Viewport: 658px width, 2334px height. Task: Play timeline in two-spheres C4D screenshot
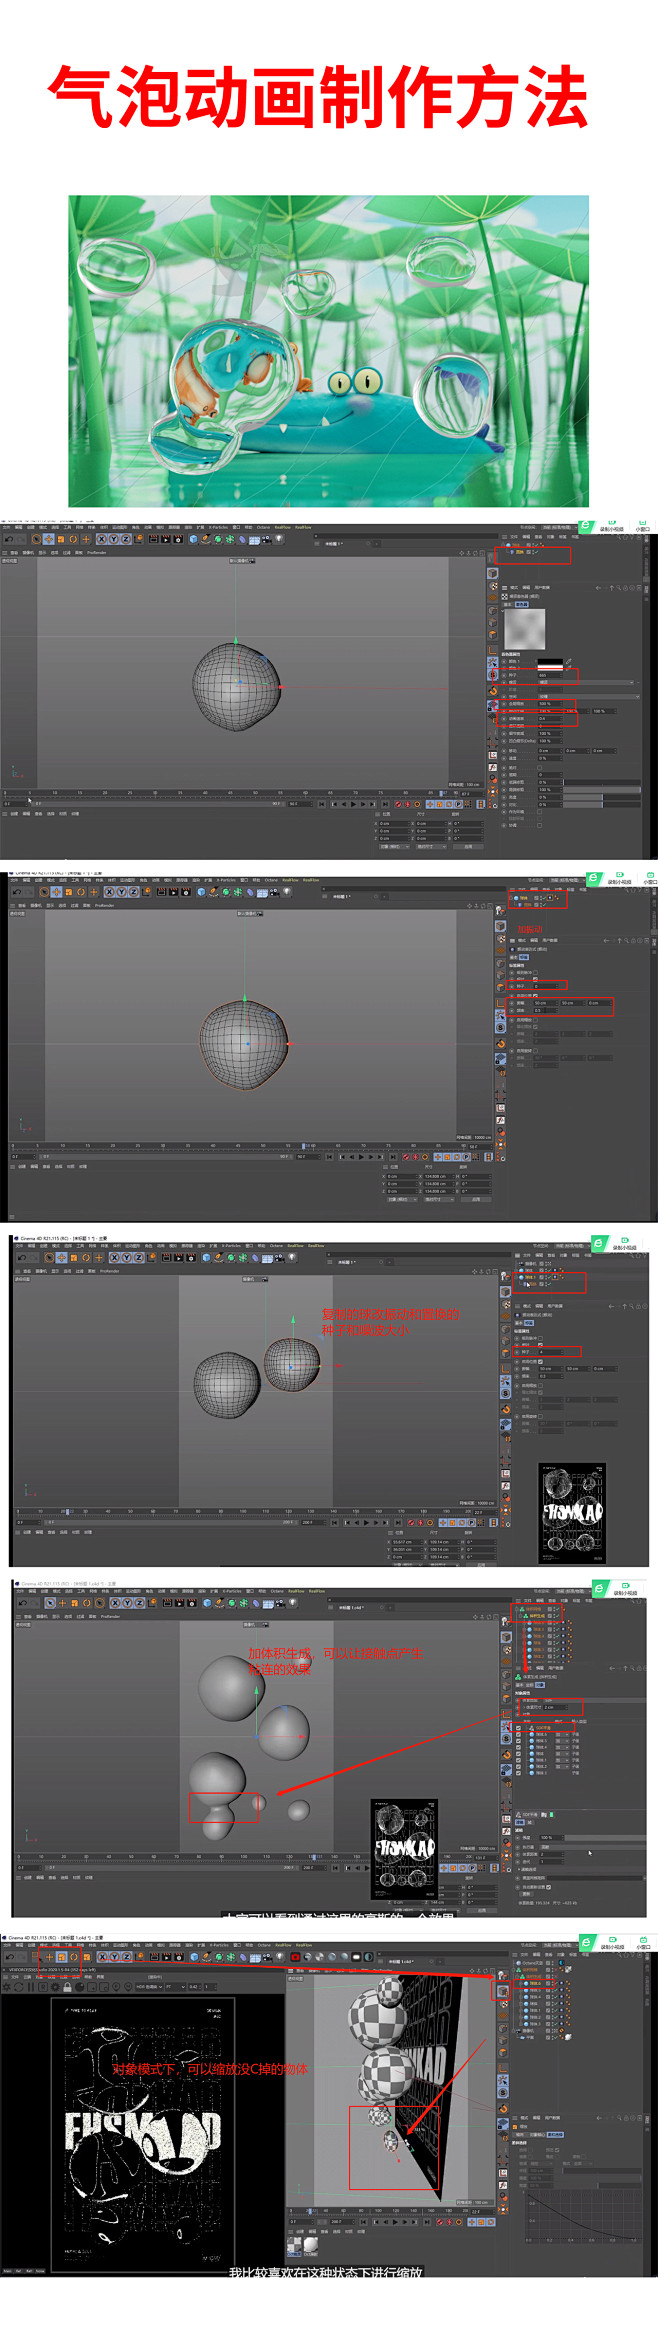[x=367, y=1522]
